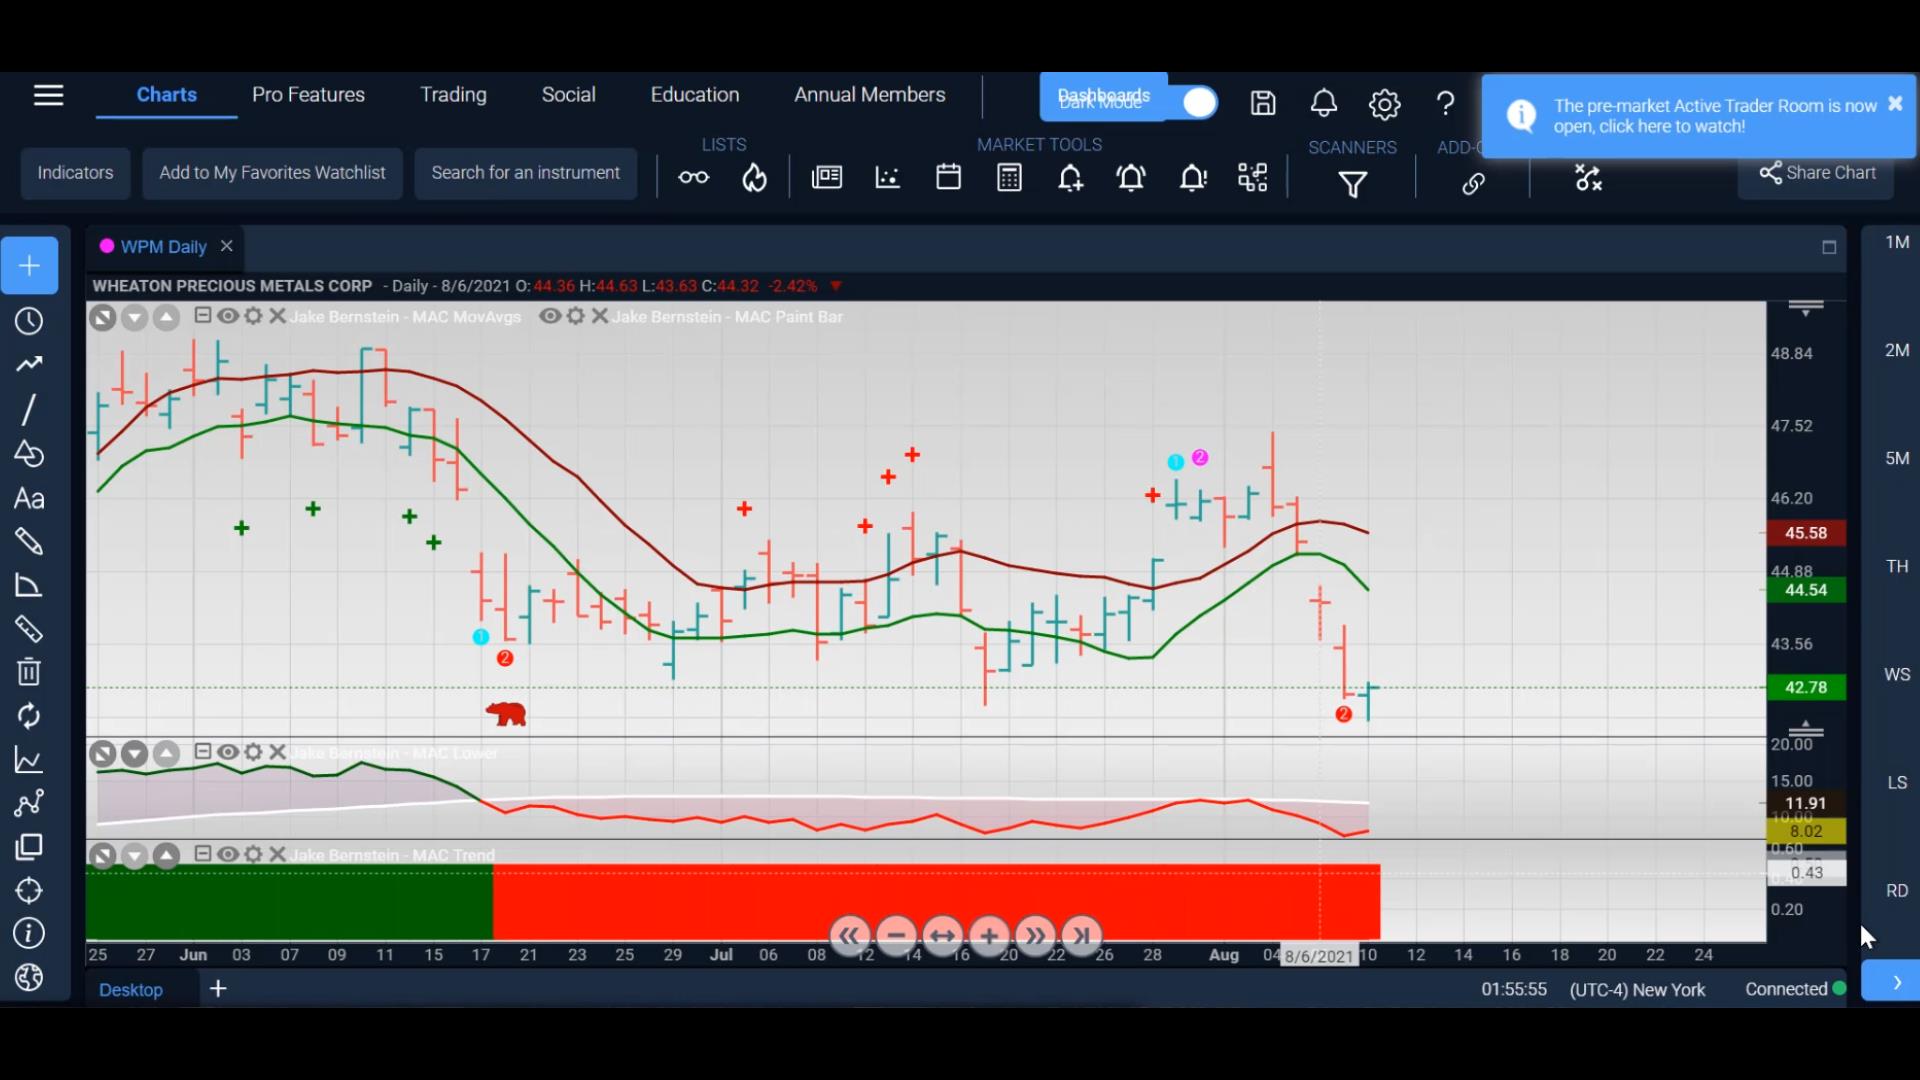Open the pre-market Active Trader Room notification
Image resolution: width=1920 pixels, height=1080 pixels.
point(1697,116)
